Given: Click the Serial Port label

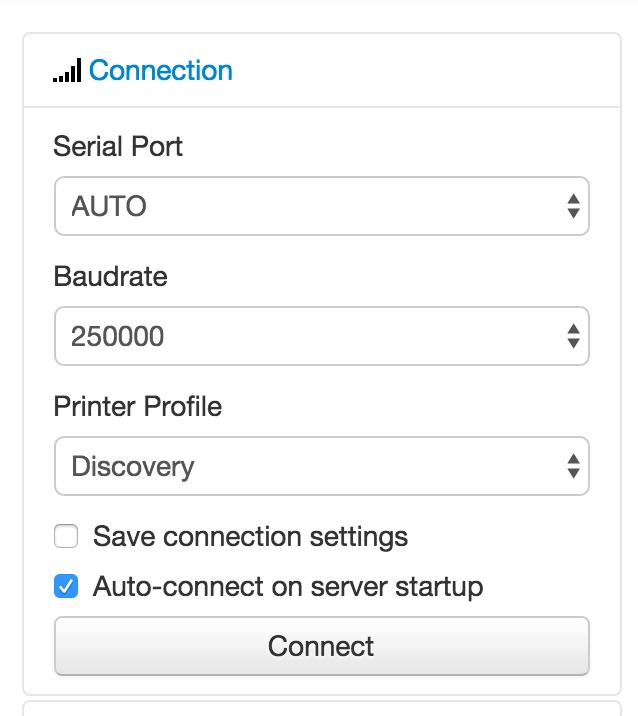Looking at the screenshot, I should click(x=118, y=147).
